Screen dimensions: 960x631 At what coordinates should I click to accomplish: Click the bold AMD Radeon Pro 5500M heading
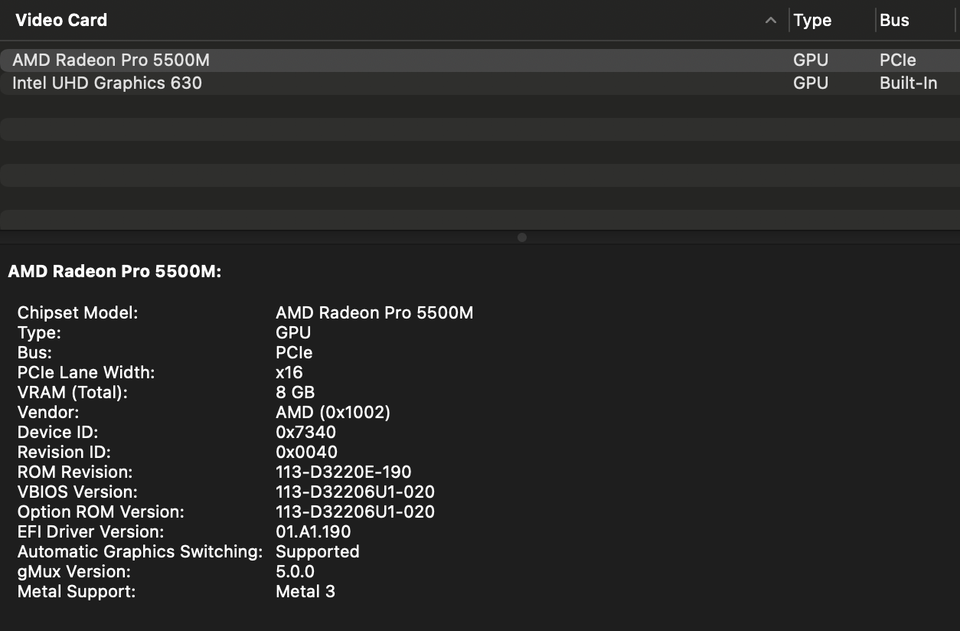114,271
